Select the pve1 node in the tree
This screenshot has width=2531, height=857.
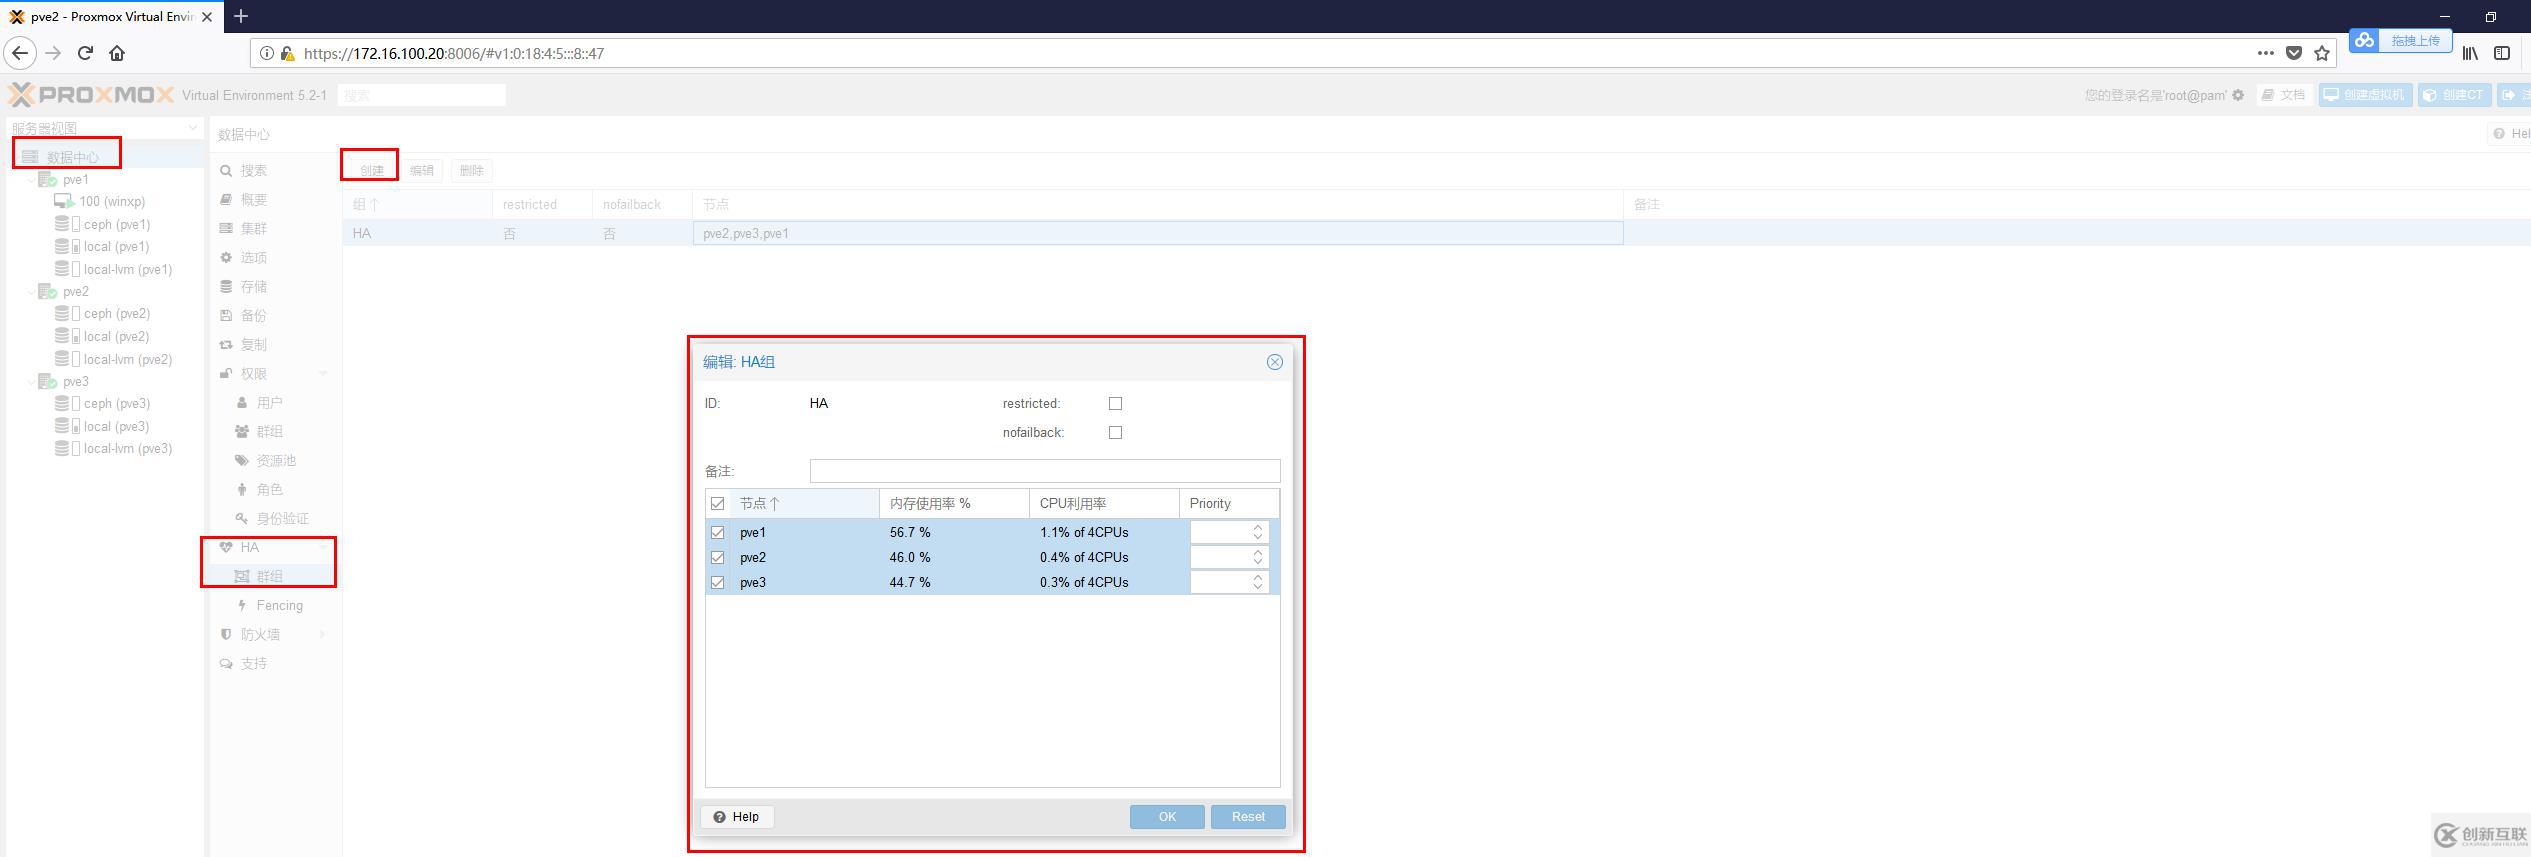click(x=75, y=180)
